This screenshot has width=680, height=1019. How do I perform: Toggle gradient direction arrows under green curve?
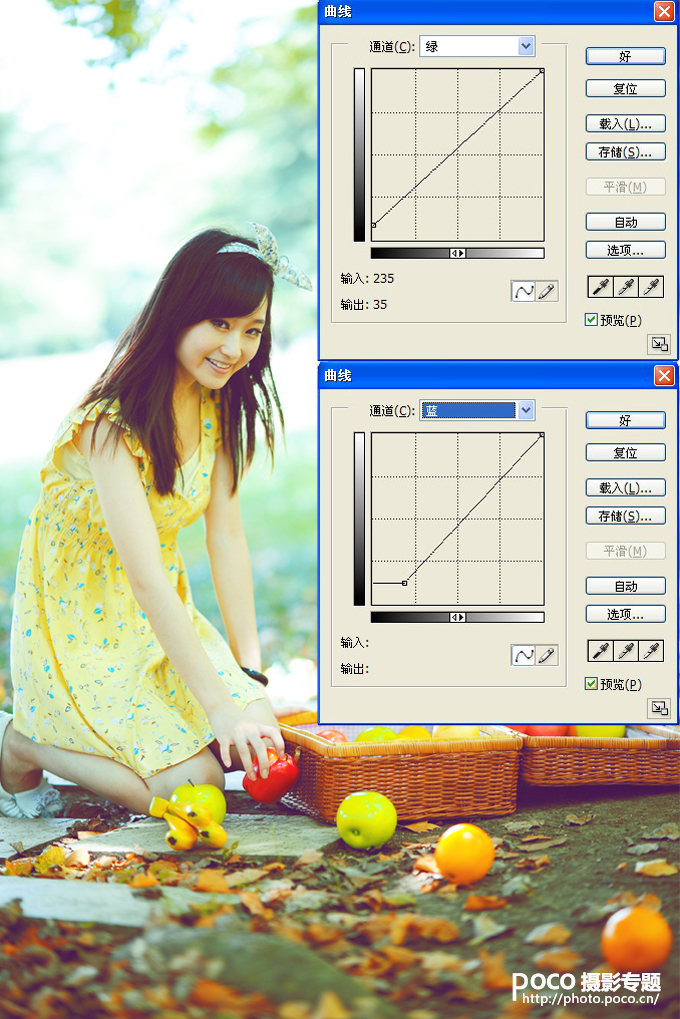coord(457,253)
